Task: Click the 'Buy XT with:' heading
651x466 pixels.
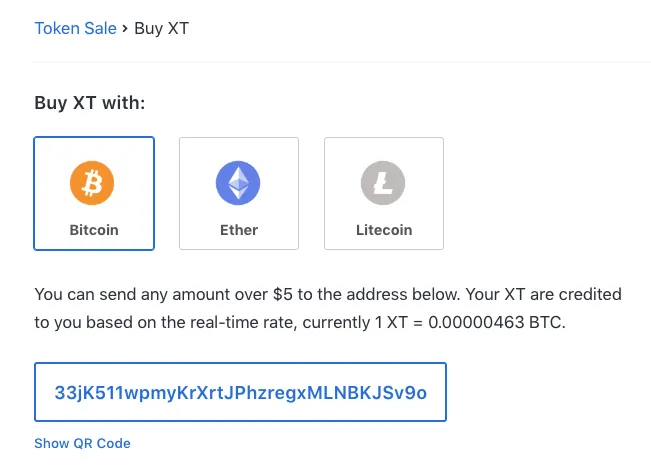Action: point(90,103)
